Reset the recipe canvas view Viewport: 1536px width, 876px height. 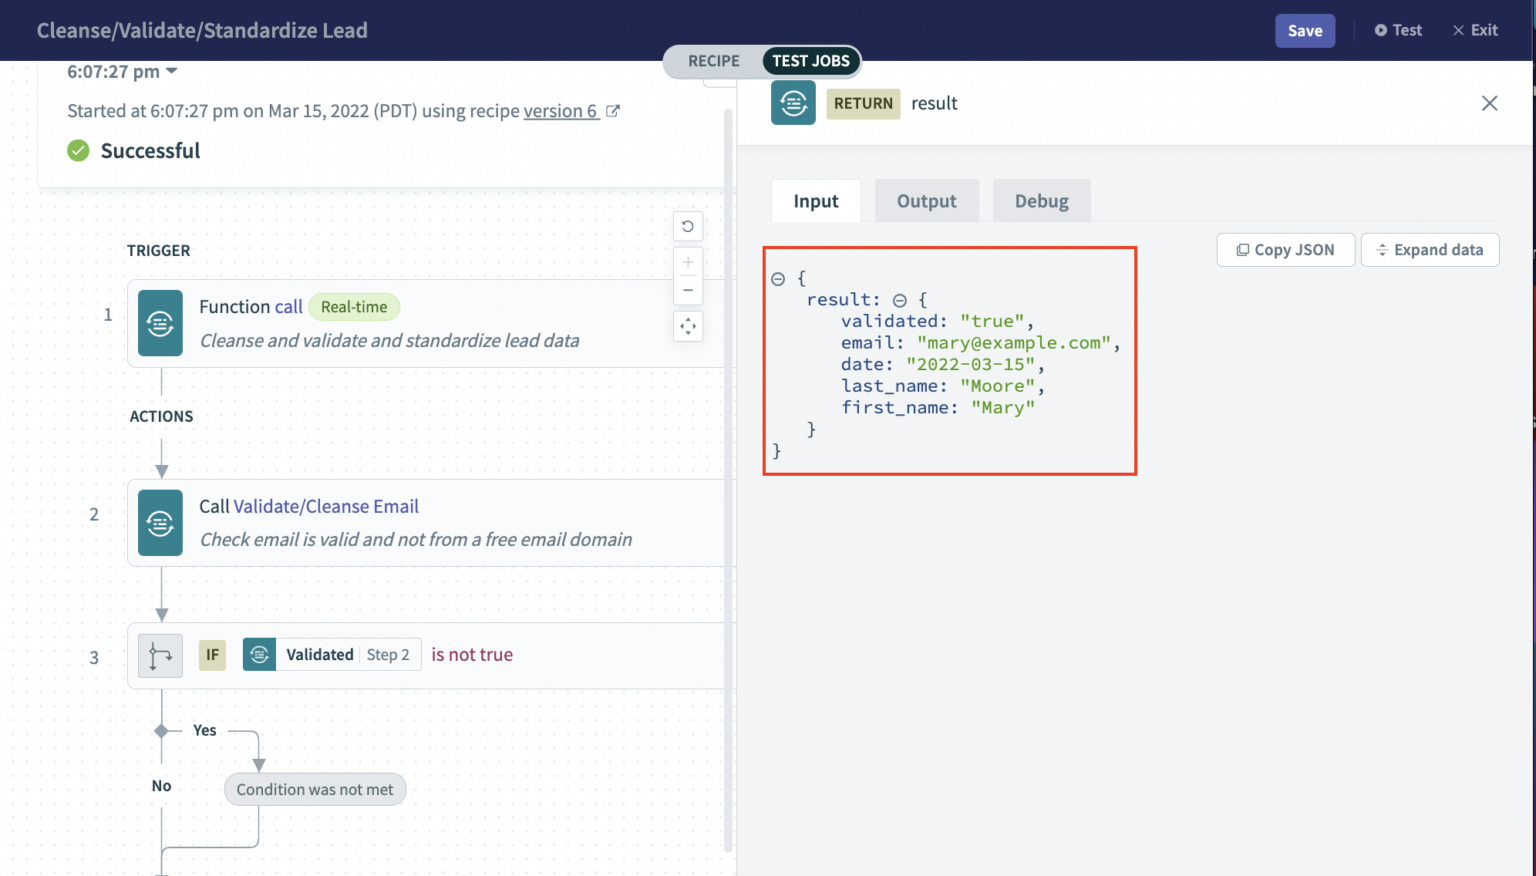click(x=688, y=226)
